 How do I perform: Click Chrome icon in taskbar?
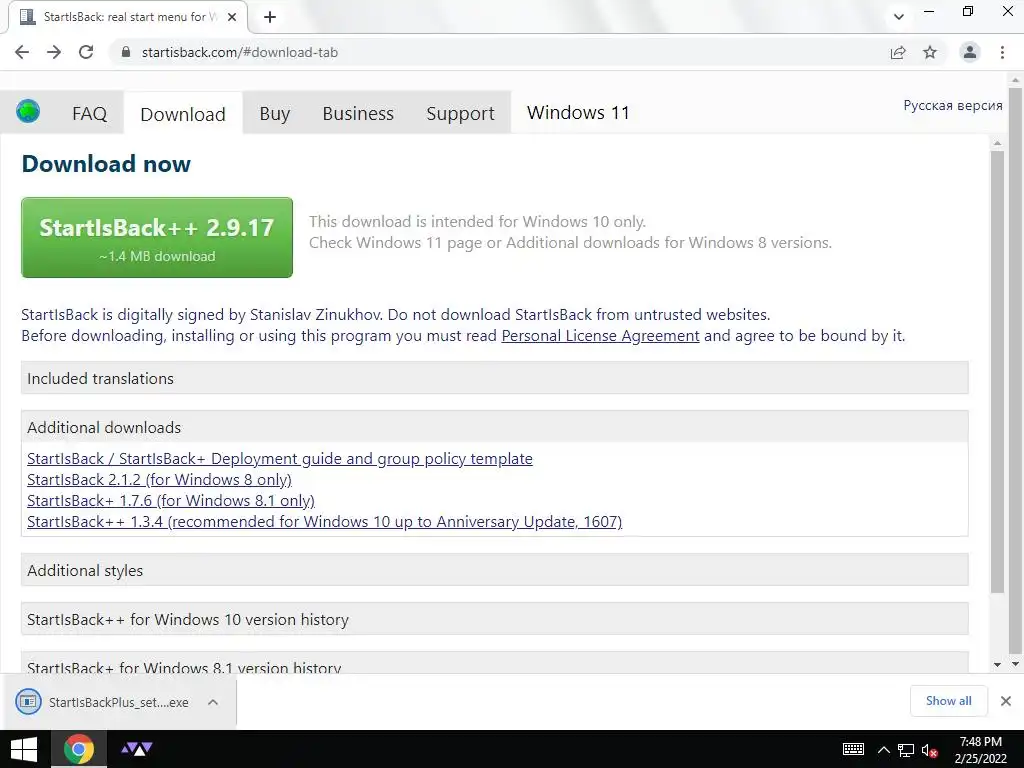78,749
